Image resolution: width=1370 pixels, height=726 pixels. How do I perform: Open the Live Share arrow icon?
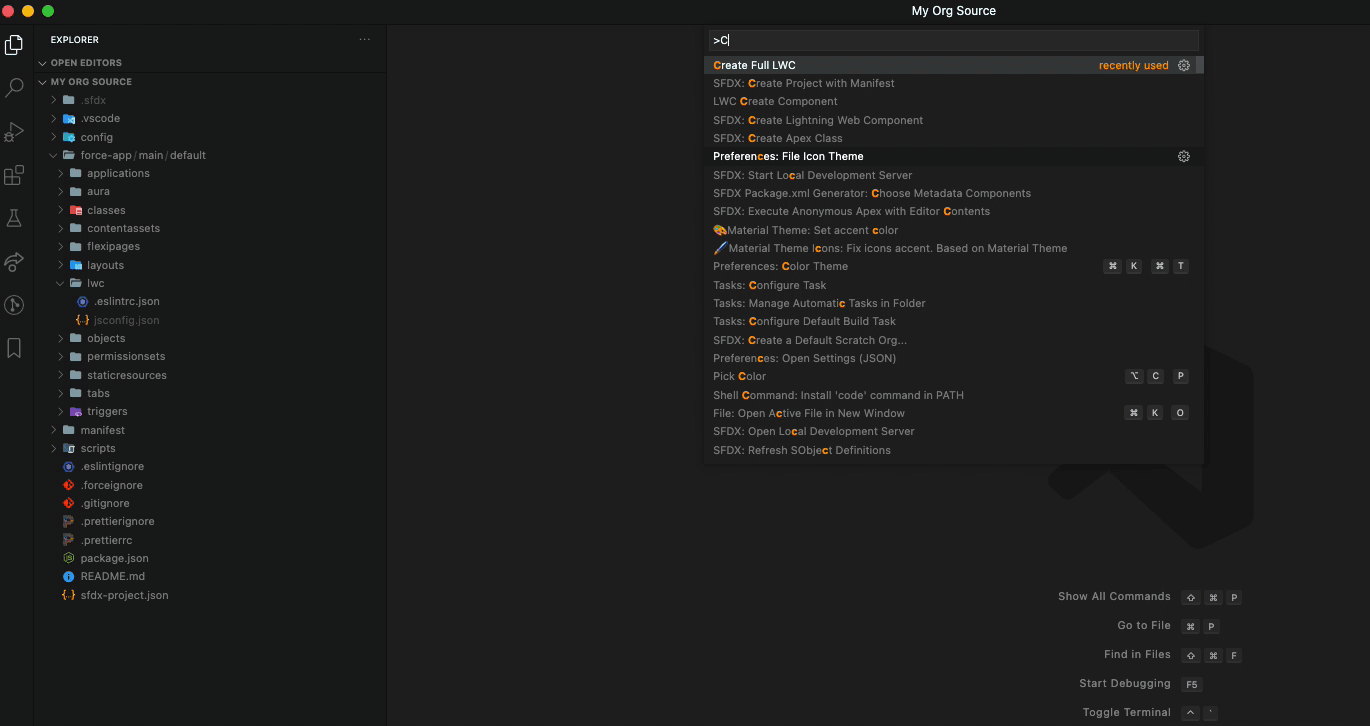14,262
